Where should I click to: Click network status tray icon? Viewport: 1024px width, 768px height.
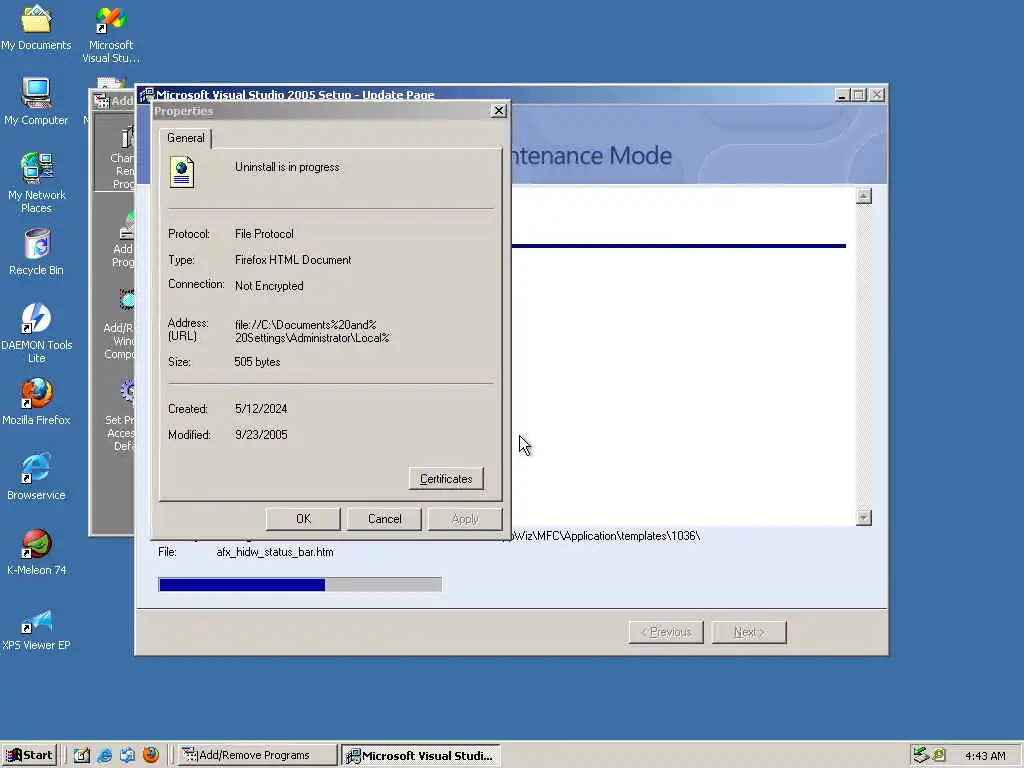click(x=921, y=755)
